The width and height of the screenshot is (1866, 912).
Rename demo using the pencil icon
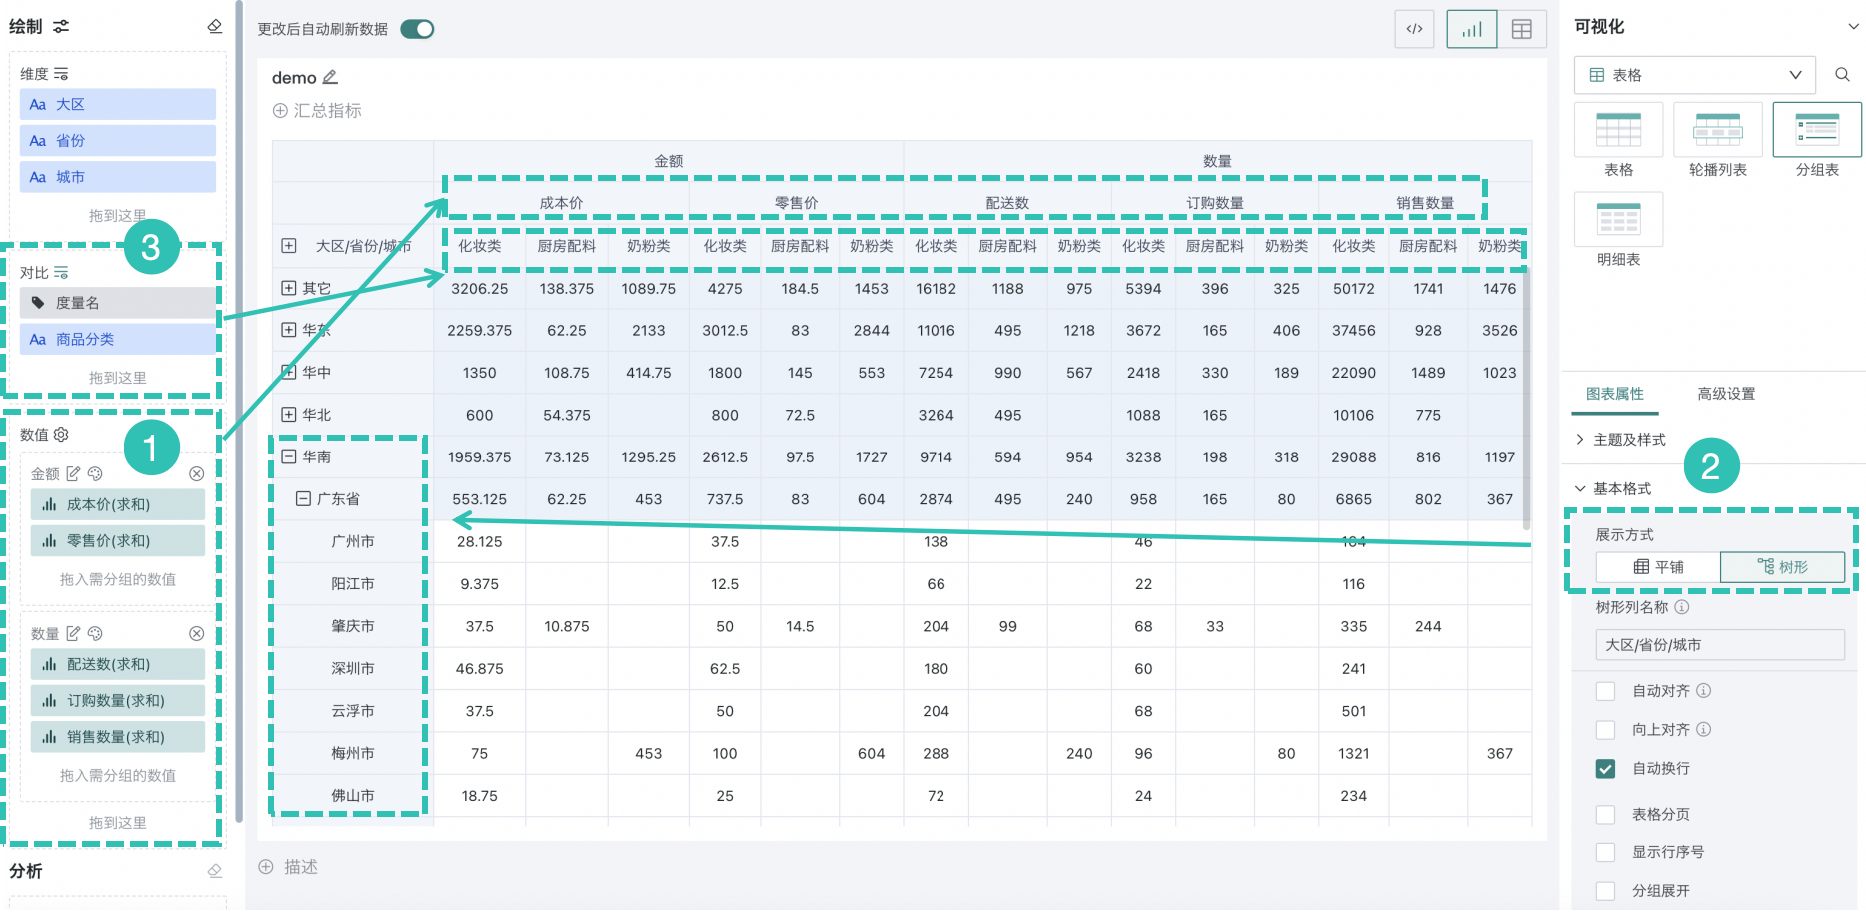(330, 77)
